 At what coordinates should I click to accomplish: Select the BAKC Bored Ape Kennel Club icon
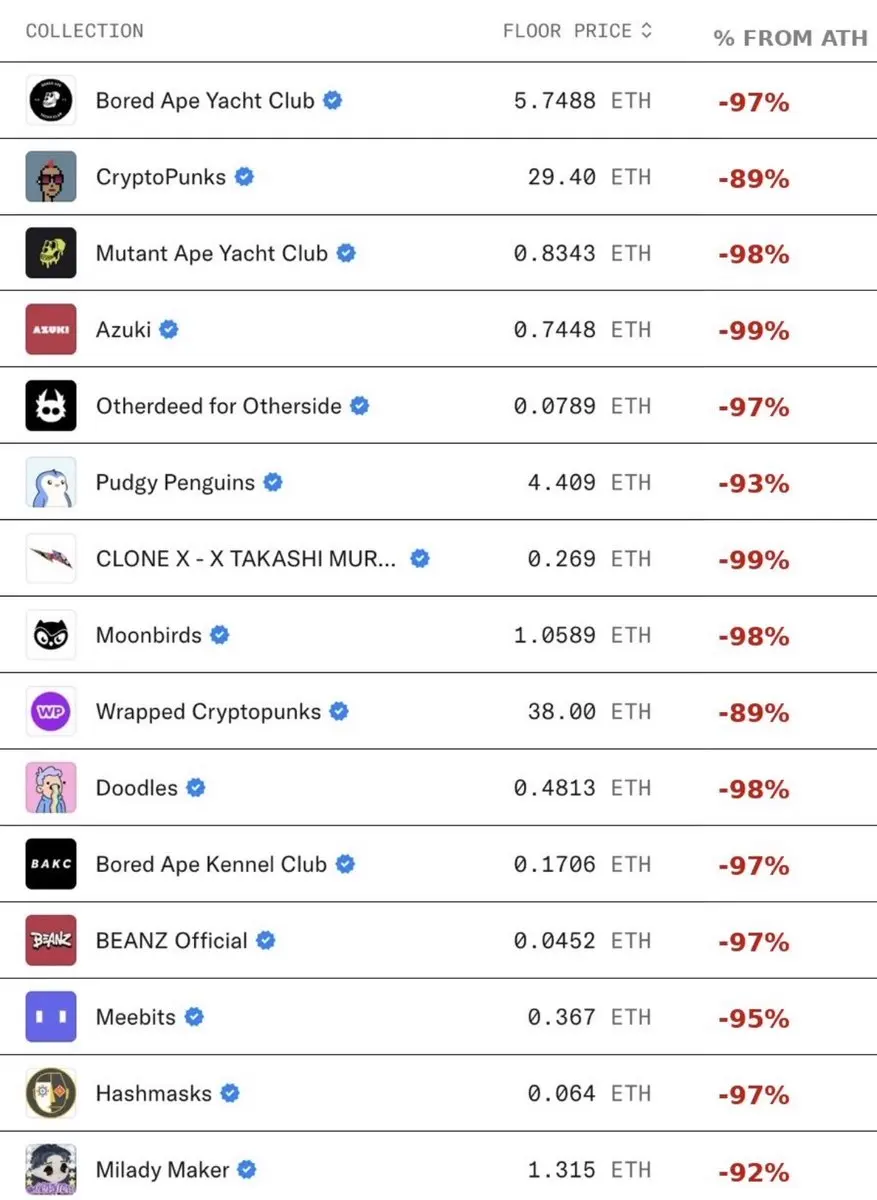50,864
